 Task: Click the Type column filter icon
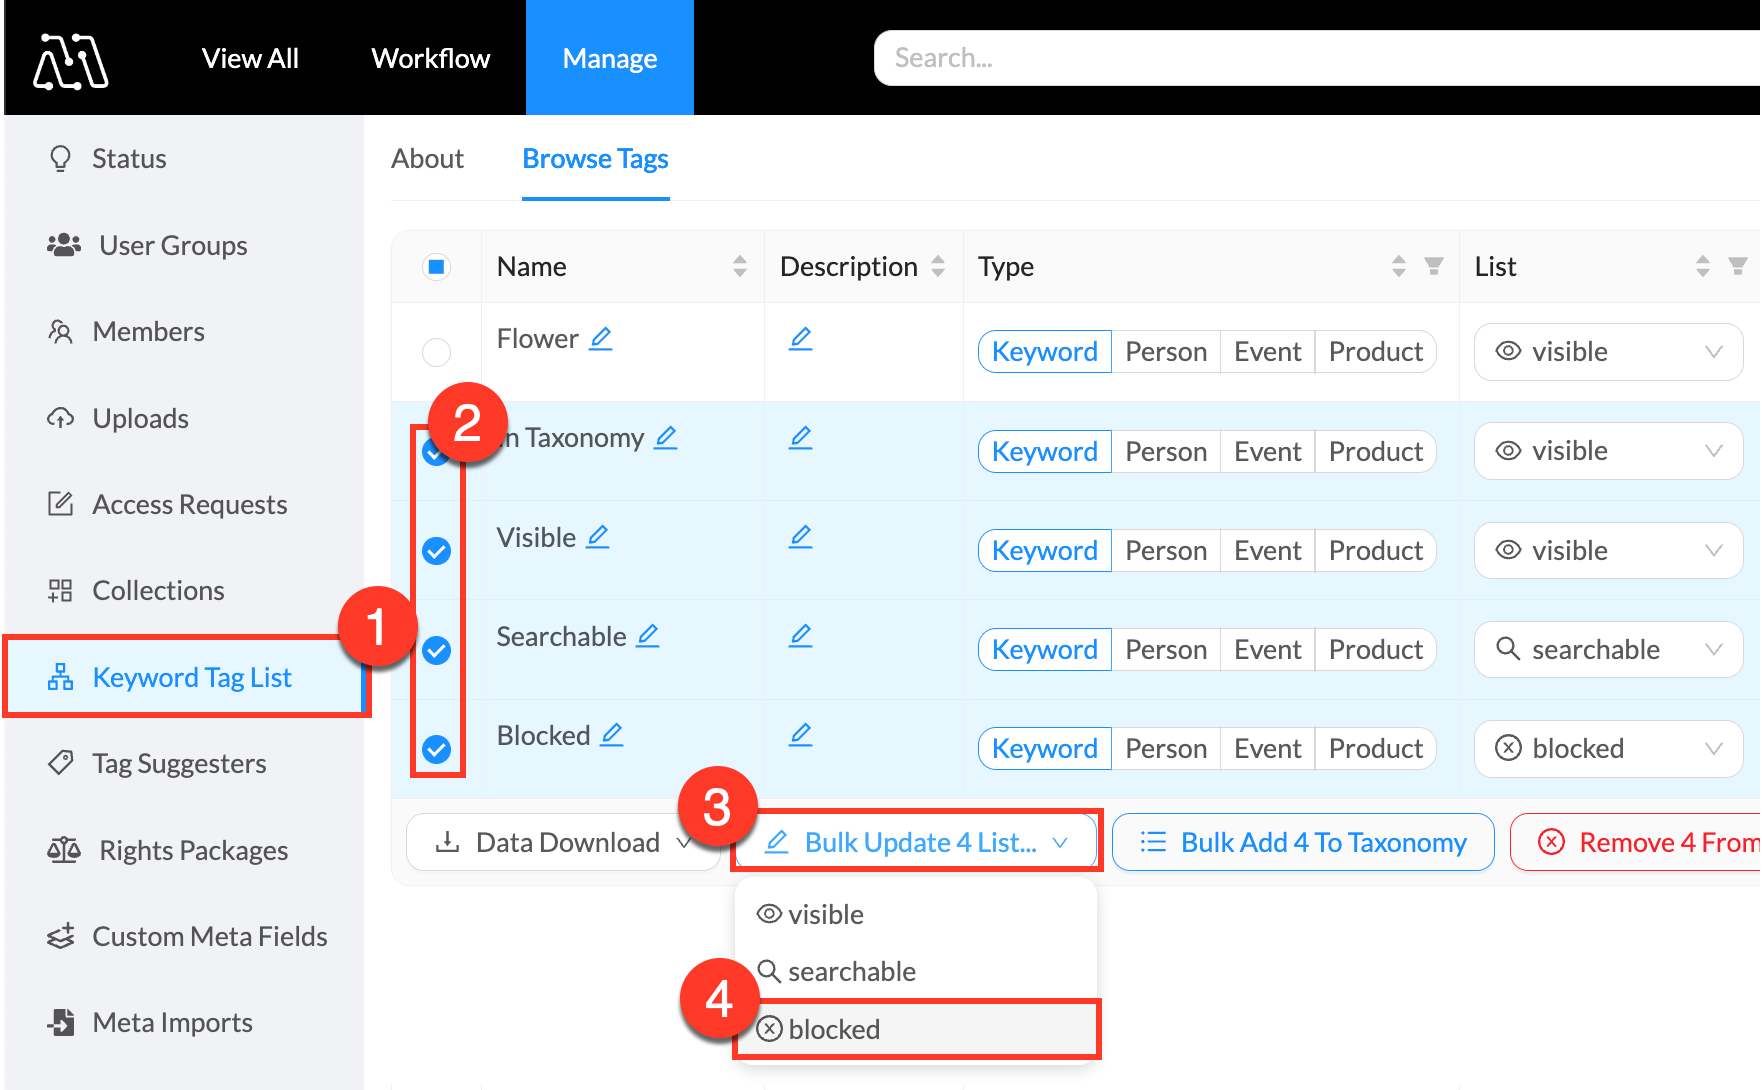coord(1433,266)
